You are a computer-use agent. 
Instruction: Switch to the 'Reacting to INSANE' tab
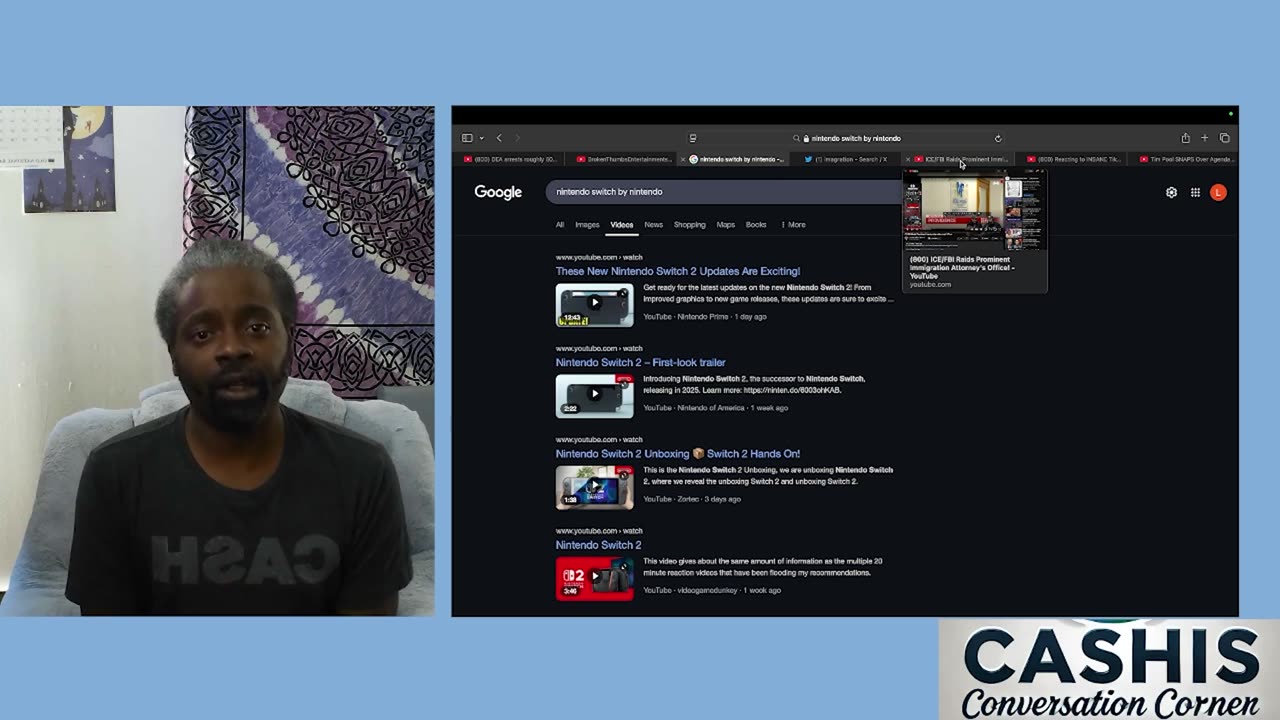click(x=1073, y=159)
